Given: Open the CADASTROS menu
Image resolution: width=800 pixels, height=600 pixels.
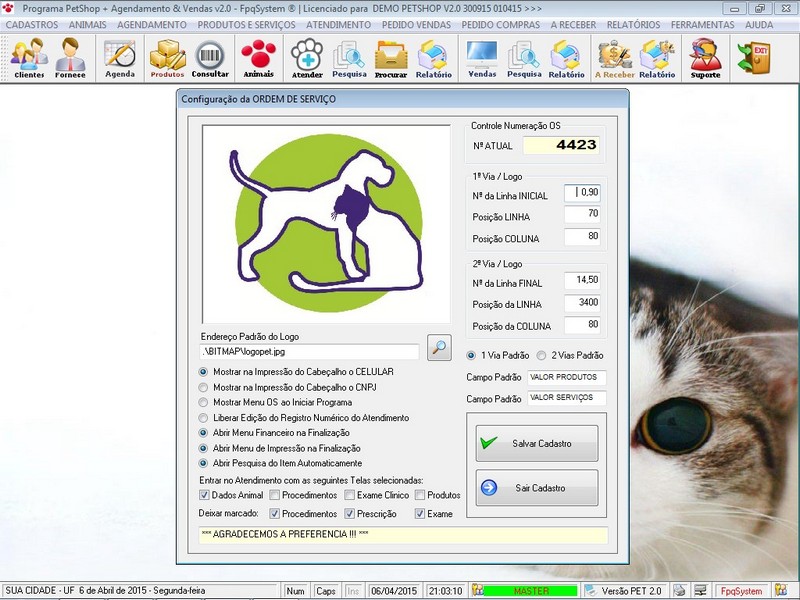Looking at the screenshot, I should pos(32,24).
